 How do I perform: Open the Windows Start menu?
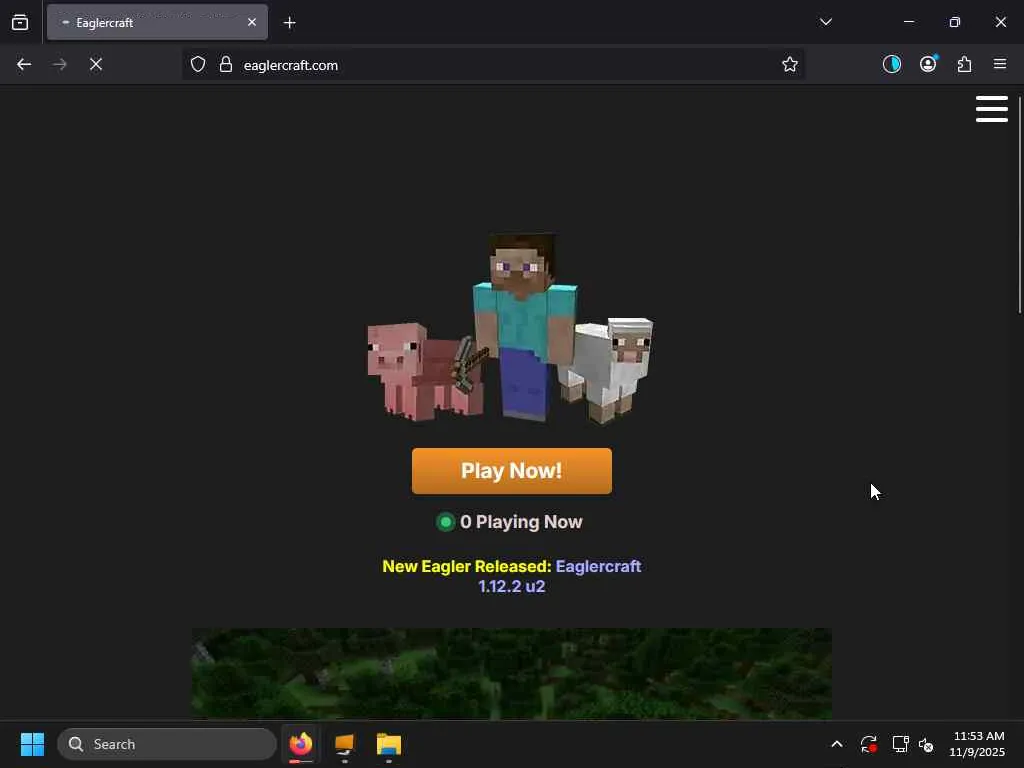[x=32, y=744]
